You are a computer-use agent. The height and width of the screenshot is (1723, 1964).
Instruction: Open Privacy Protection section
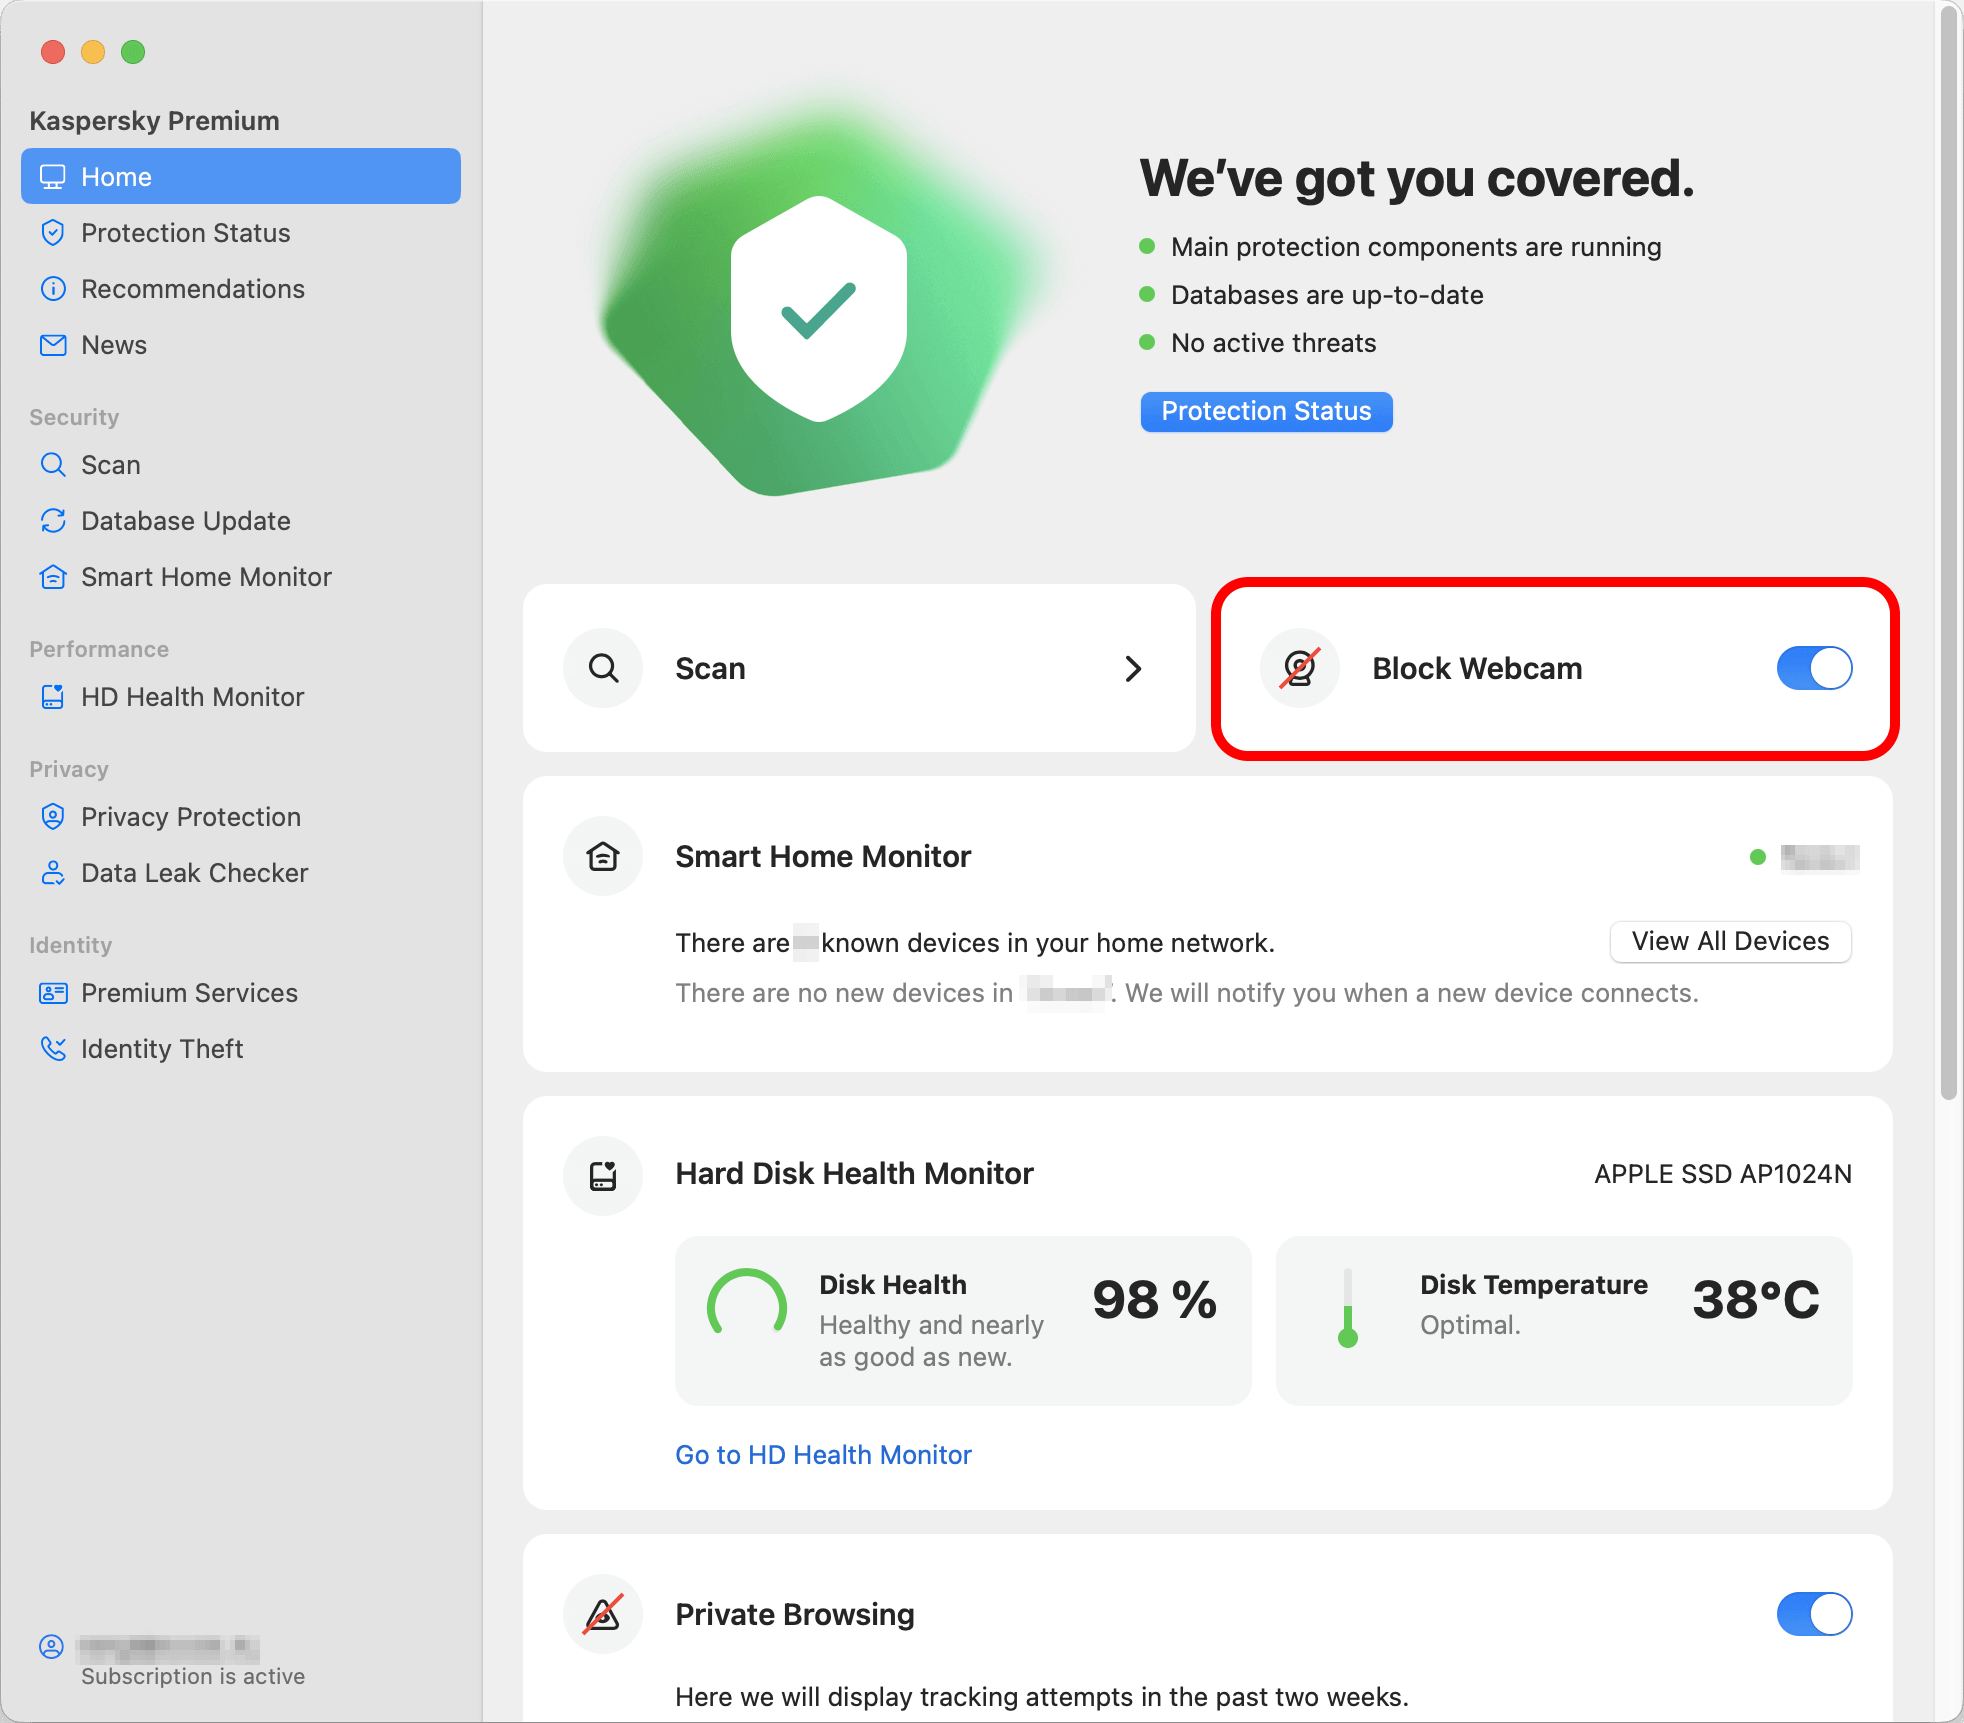click(241, 817)
